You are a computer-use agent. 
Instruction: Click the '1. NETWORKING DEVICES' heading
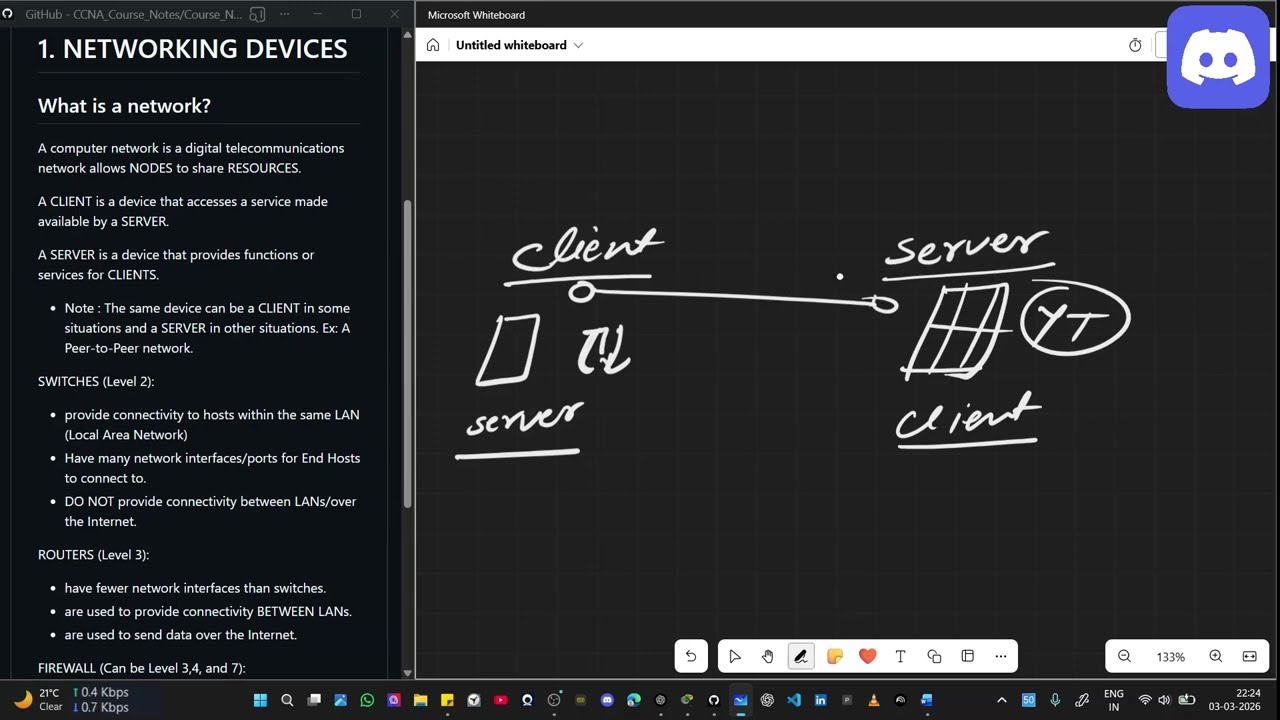[192, 49]
